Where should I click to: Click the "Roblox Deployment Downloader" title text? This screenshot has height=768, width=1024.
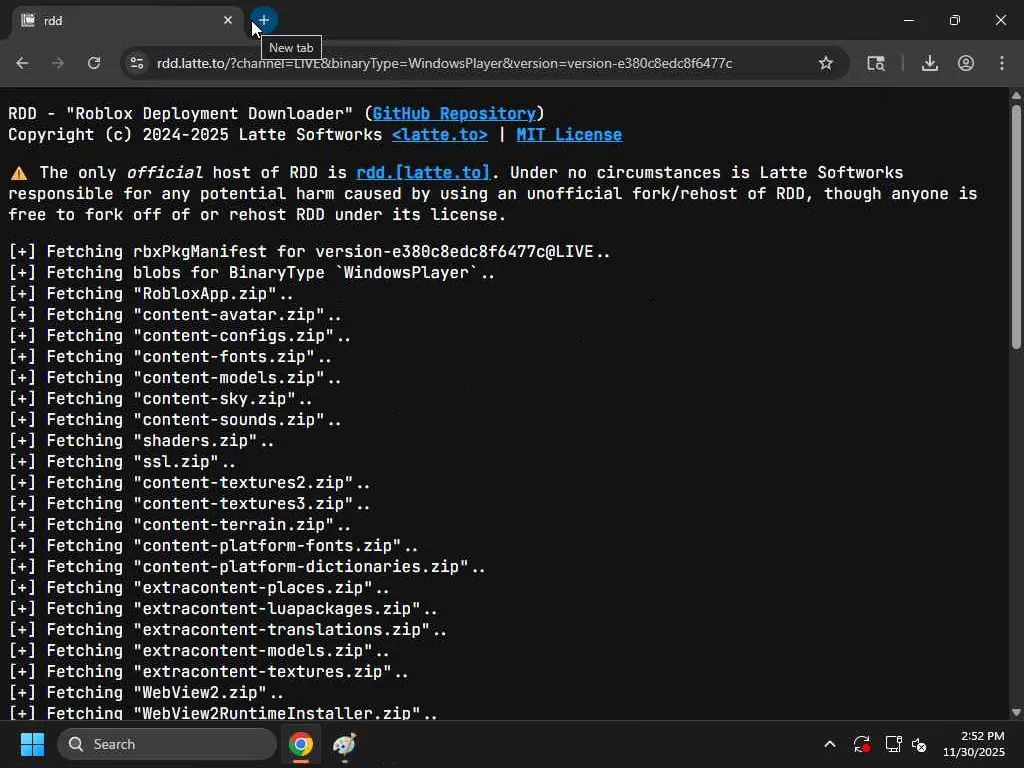[209, 114]
